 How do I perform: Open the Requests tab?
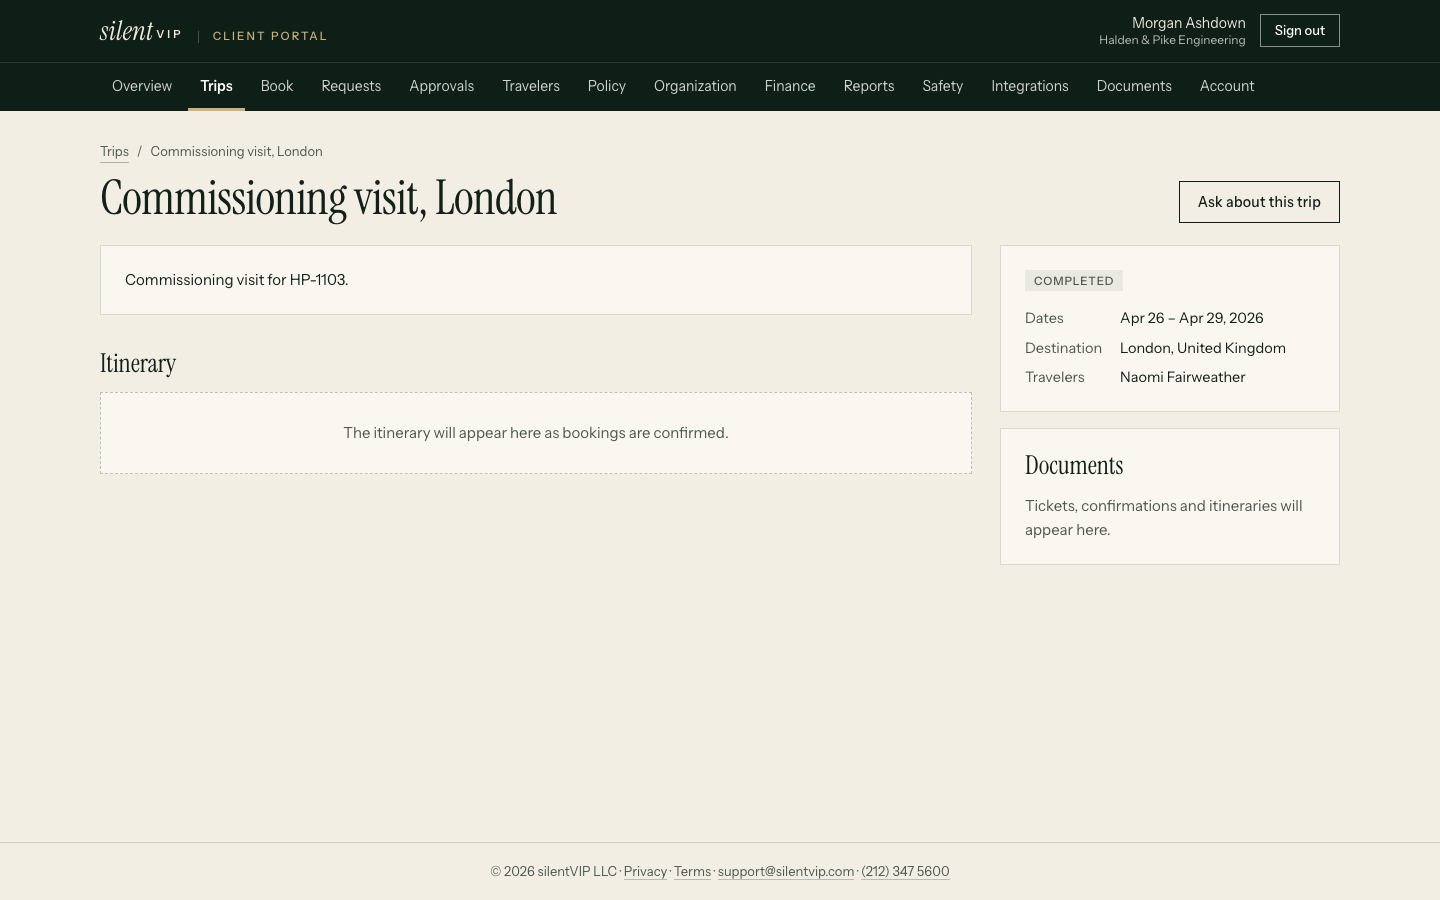tap(351, 86)
